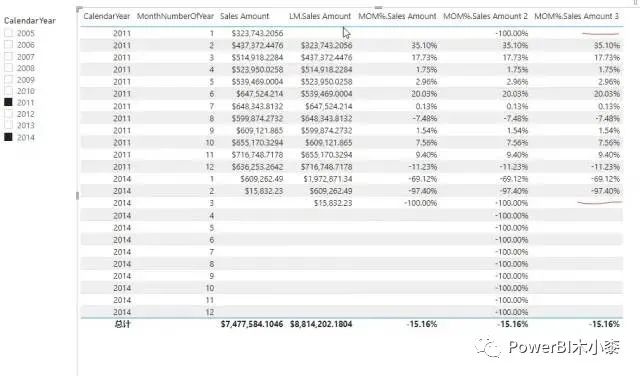Enable the 2010 year checkbox

point(9,91)
